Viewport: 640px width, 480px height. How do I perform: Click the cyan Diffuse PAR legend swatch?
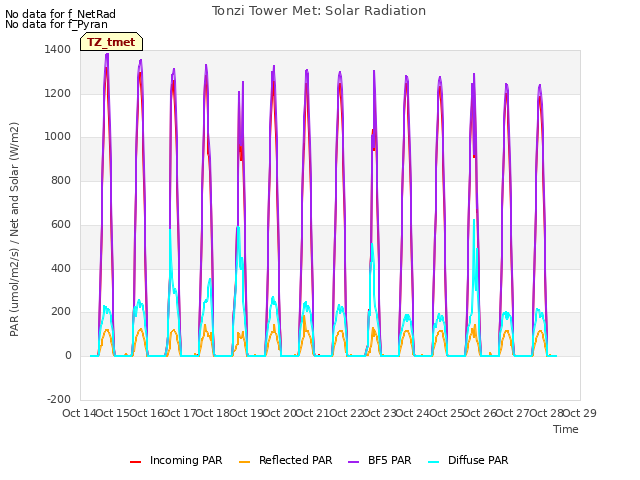433,461
